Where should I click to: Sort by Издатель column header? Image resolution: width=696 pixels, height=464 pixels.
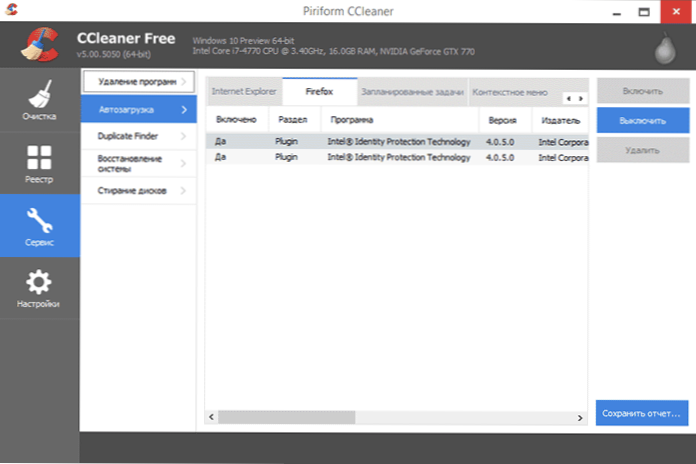point(560,120)
